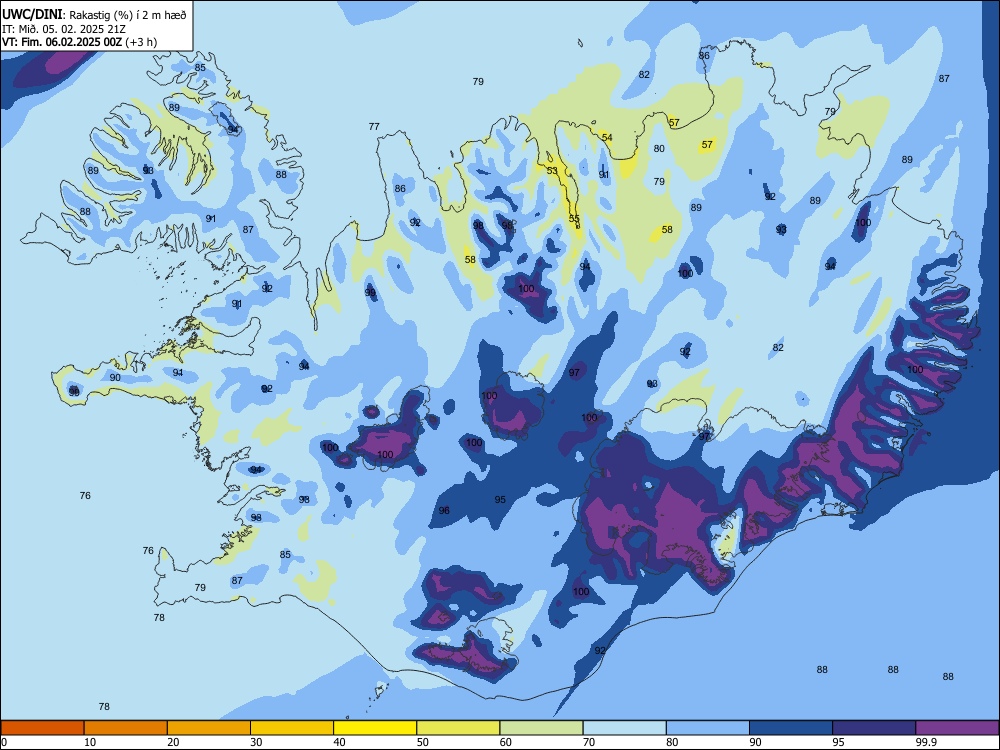Image resolution: width=1000 pixels, height=750 pixels.
Task: Click the 'IT: Mið. 05. 02. 2025 21Z' line
Action: (x=64, y=29)
